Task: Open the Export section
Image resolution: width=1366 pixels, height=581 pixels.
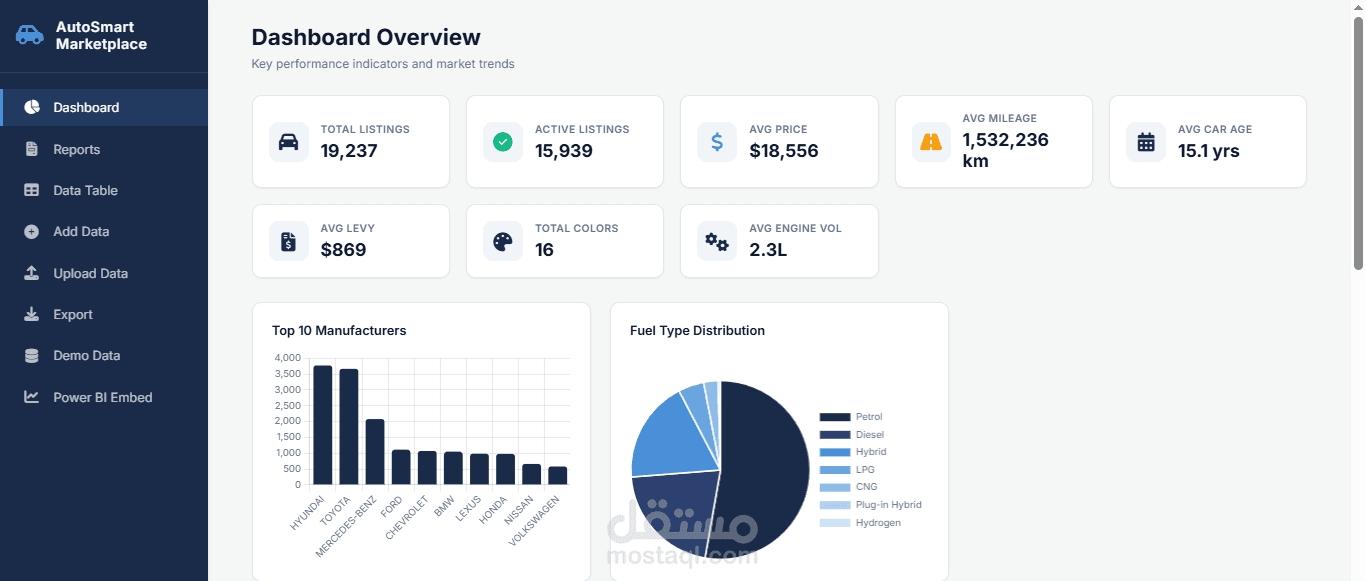Action: pos(104,314)
